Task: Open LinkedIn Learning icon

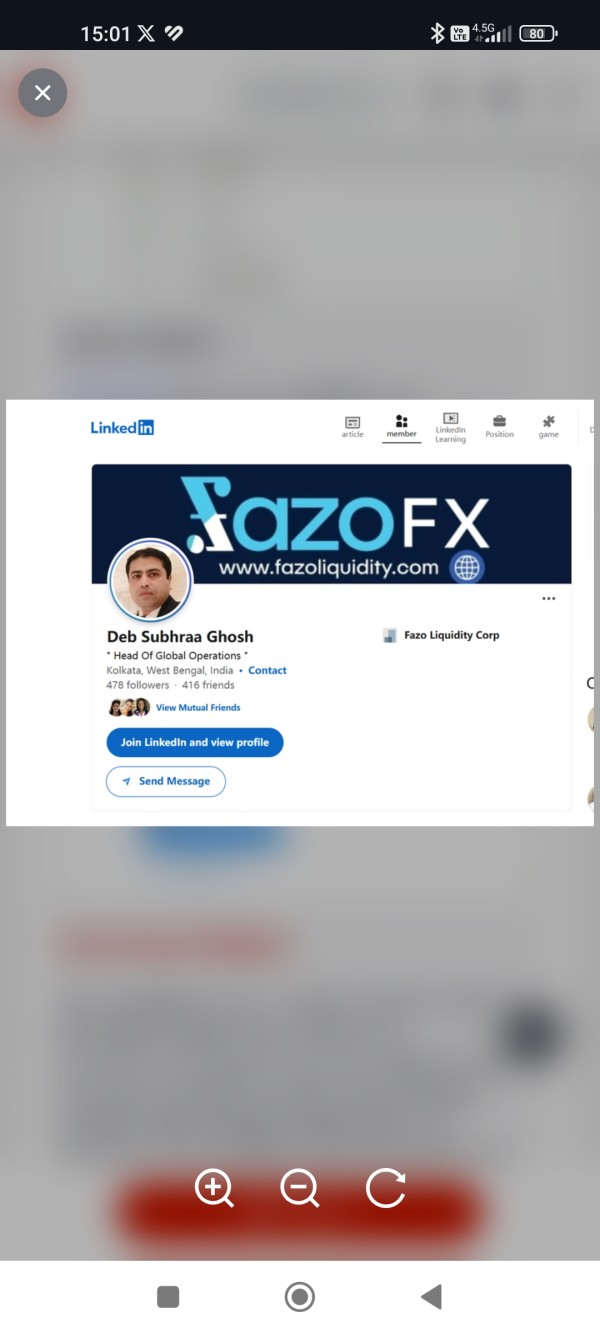Action: pos(450,428)
